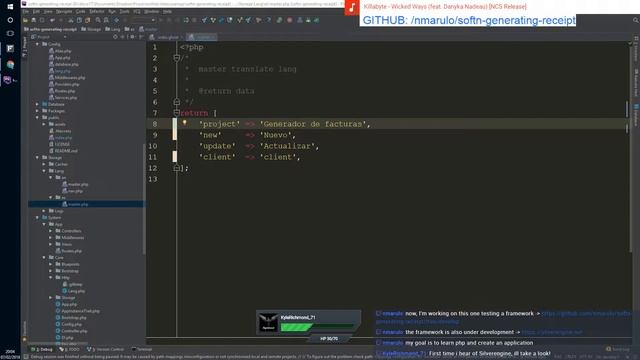Select the highlighted master.php tree row
This screenshot has width=640, height=360.
[x=86, y=204]
